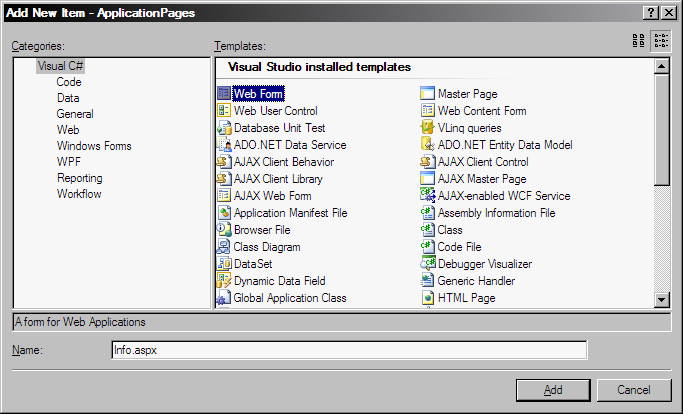This screenshot has height=414, width=683.
Task: Open the Windows Forms category
Action: (x=94, y=146)
